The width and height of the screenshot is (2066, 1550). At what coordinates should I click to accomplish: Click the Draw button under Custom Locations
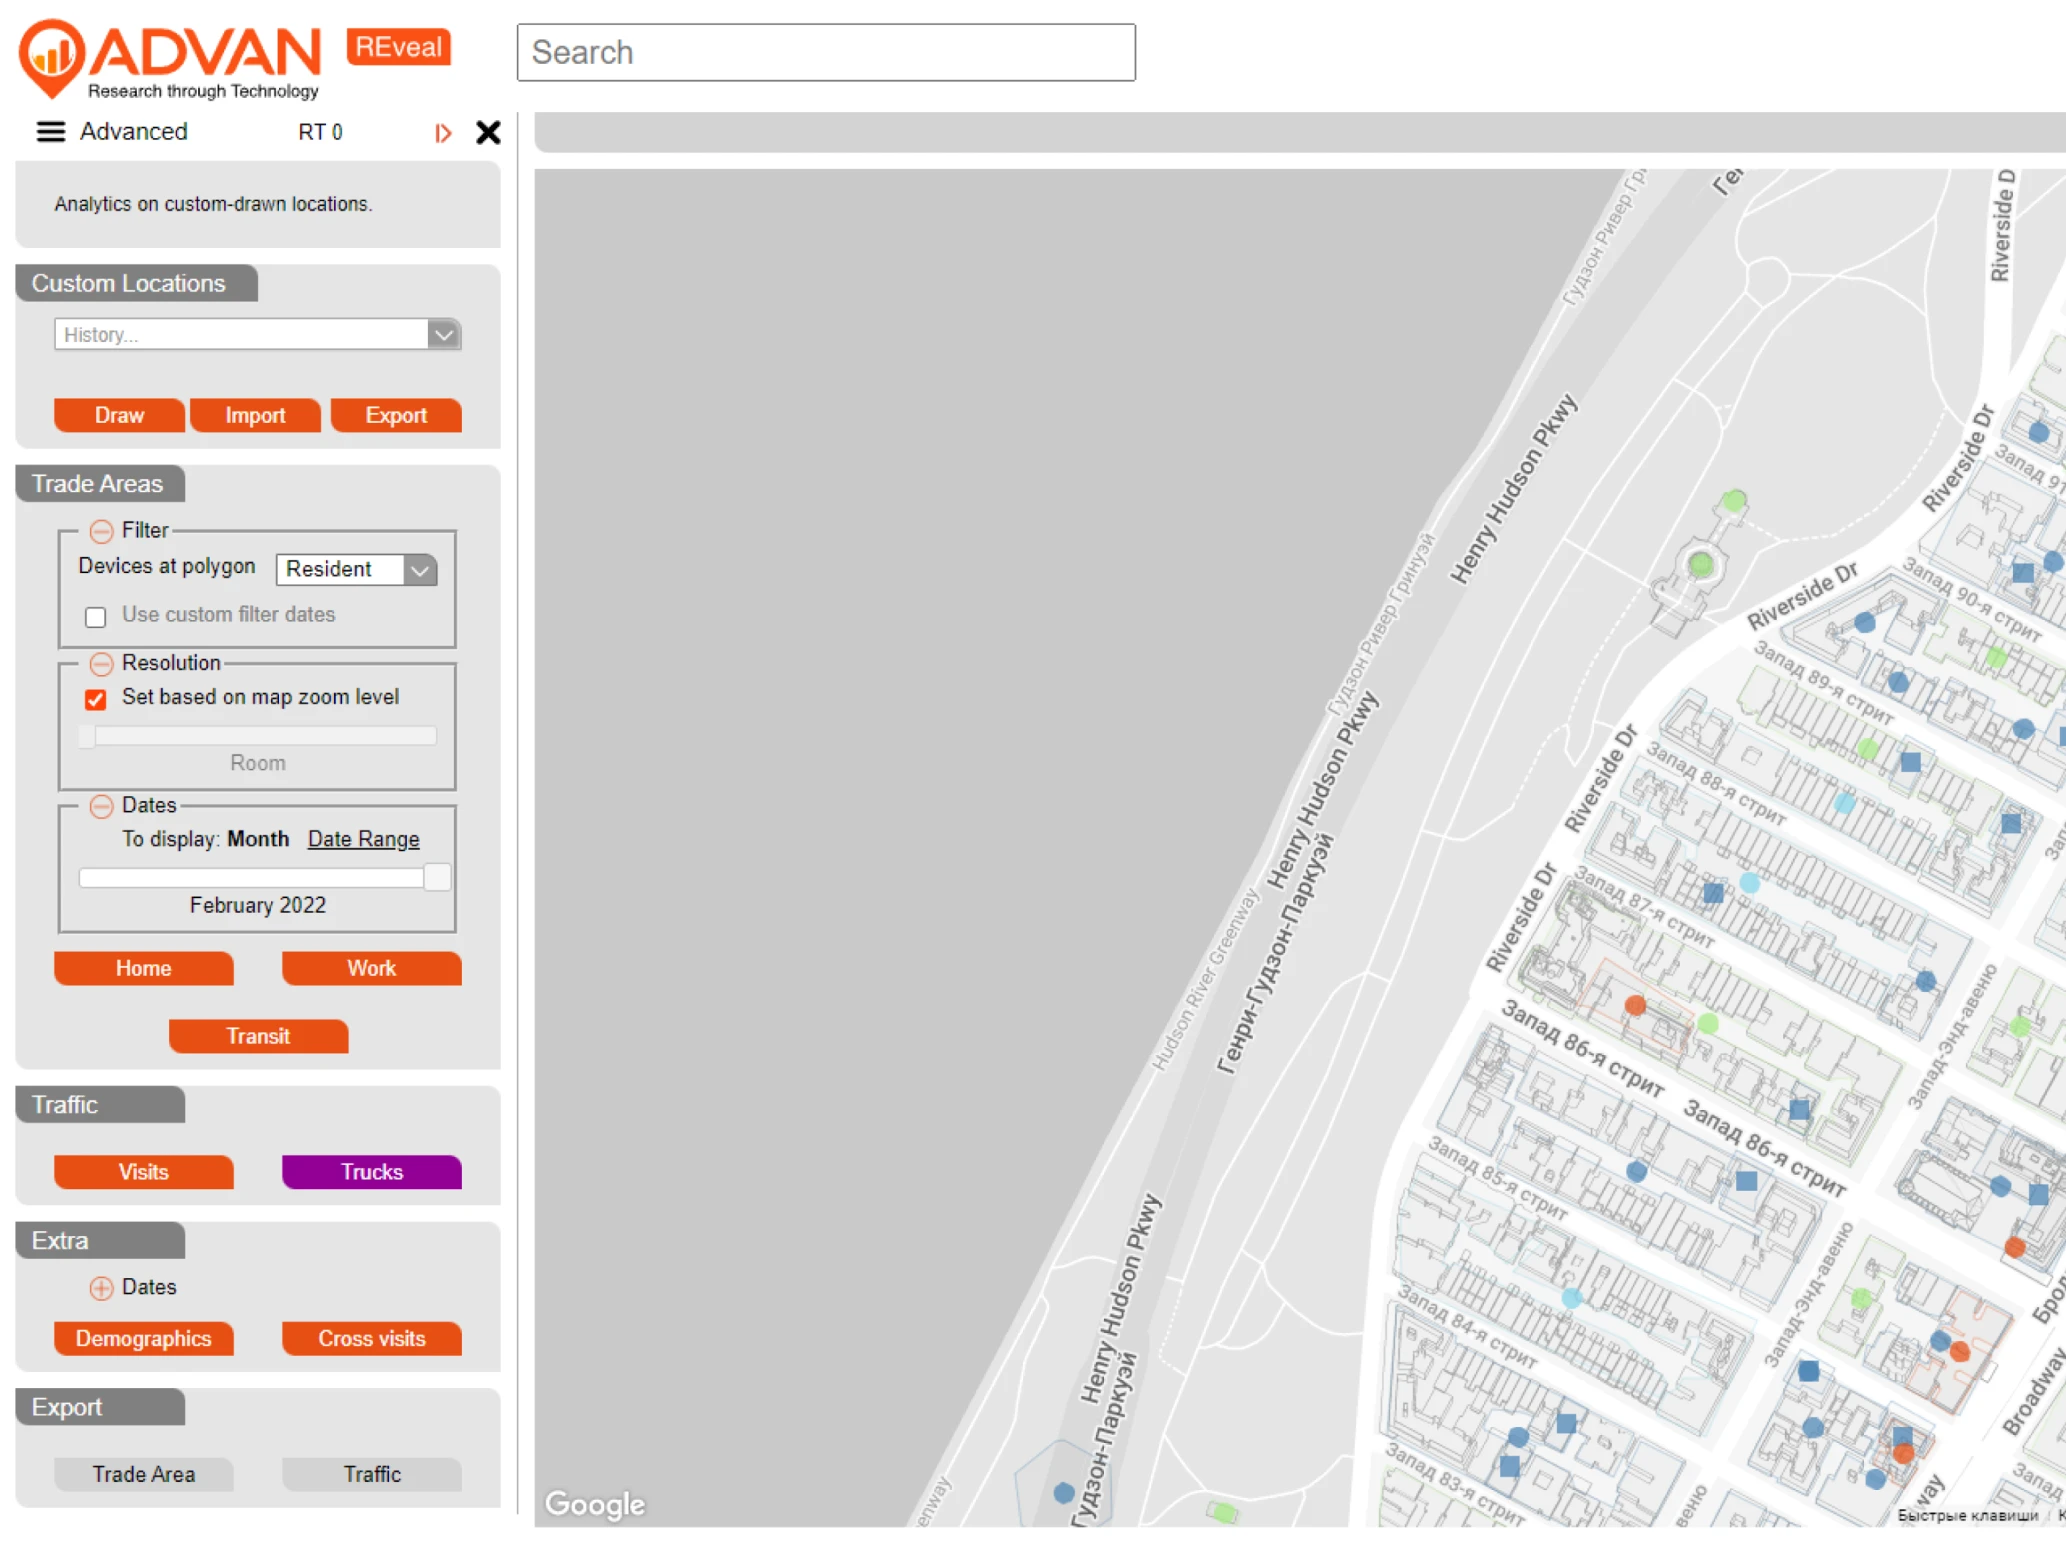tap(118, 415)
